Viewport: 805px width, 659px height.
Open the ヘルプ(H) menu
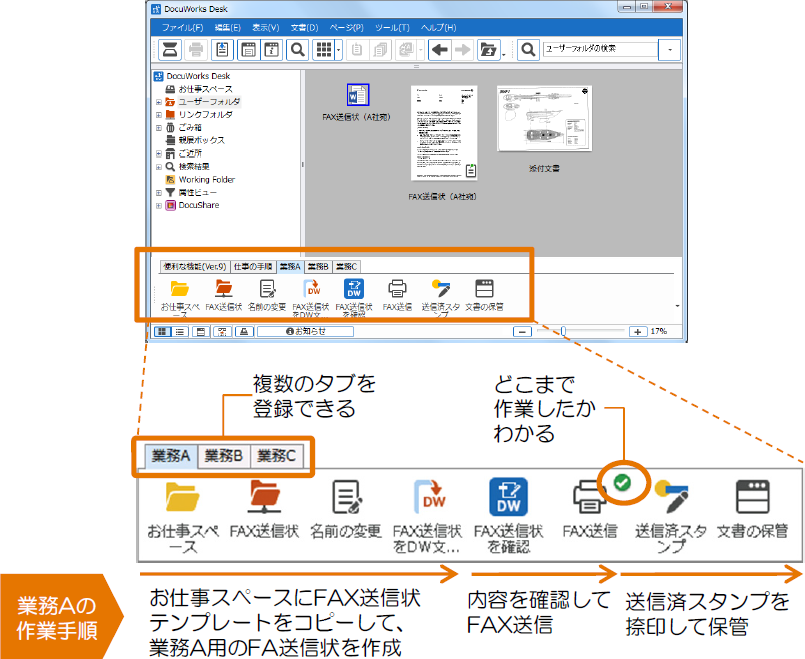(438, 28)
